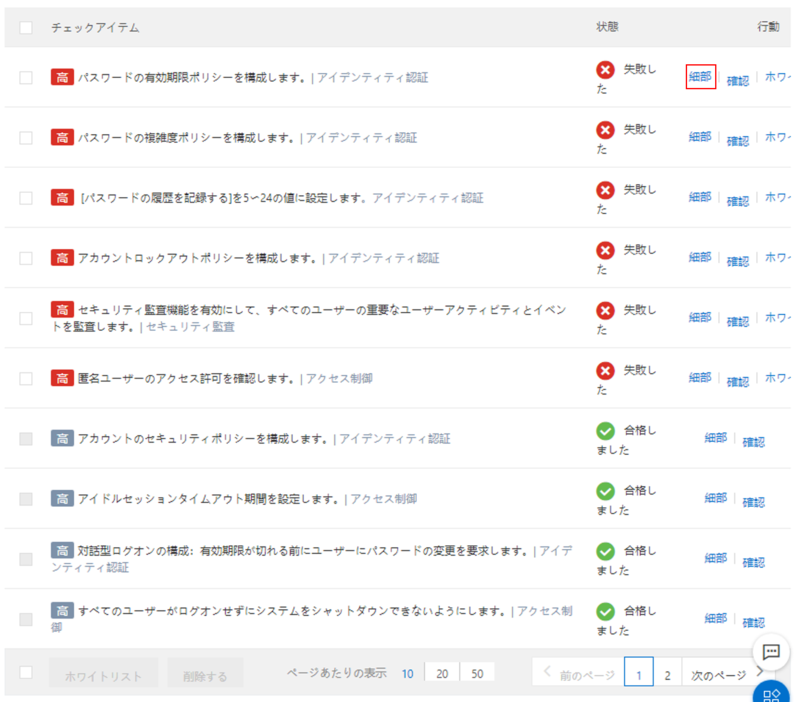Check the account lockout policy row checkbox
The width and height of the screenshot is (800, 702).
[26, 258]
